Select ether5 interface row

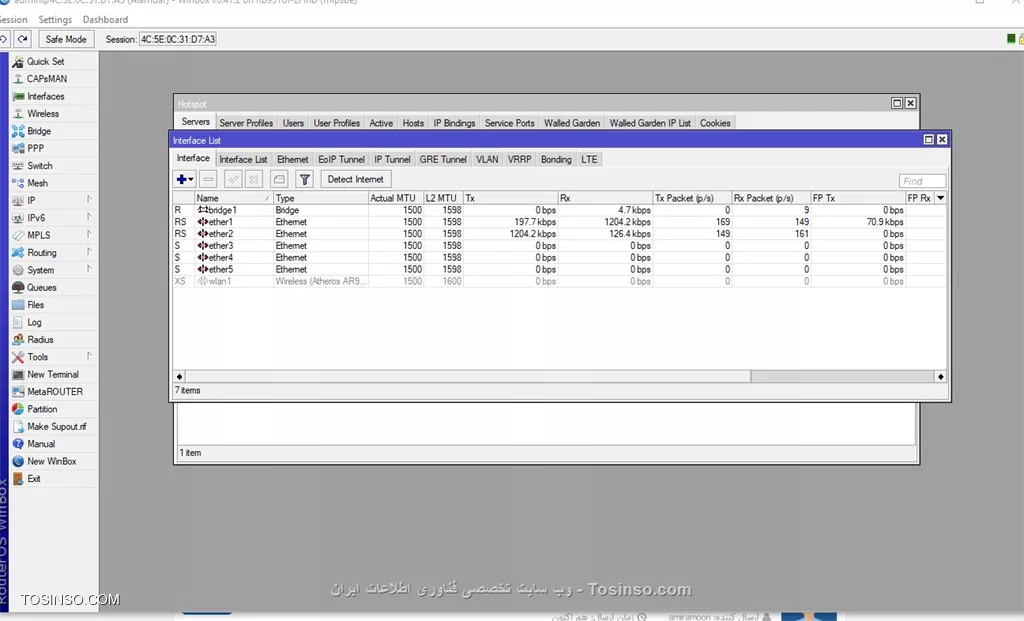click(559, 269)
